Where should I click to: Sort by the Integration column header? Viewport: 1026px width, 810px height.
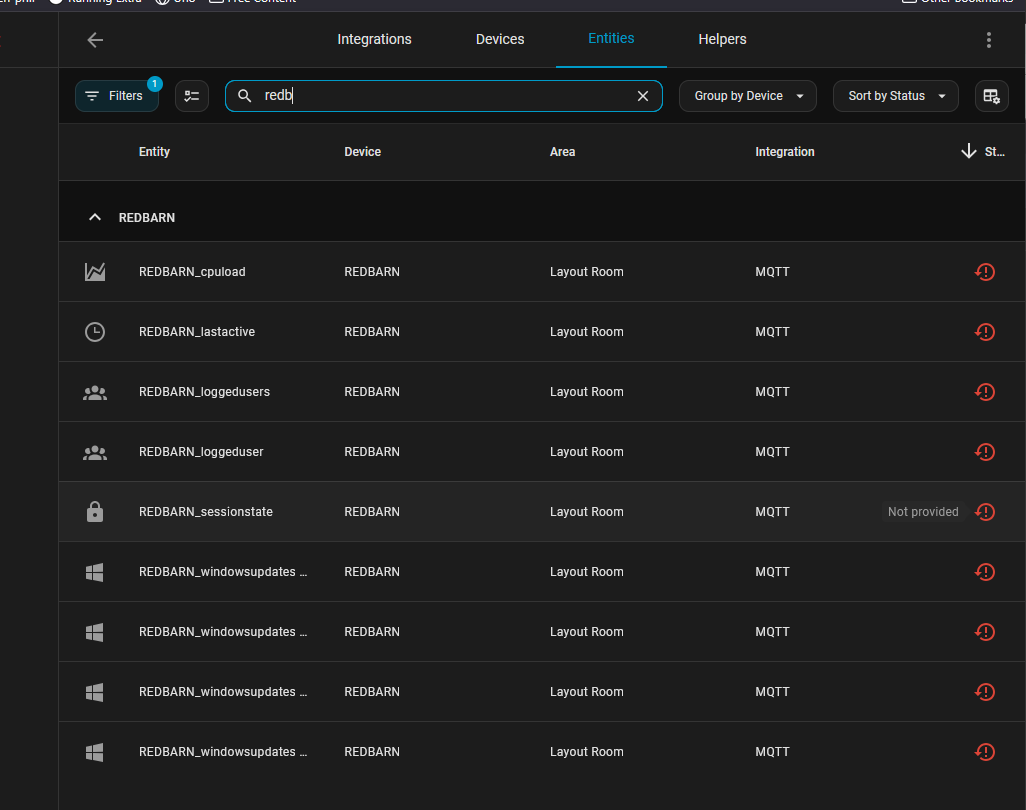[785, 152]
